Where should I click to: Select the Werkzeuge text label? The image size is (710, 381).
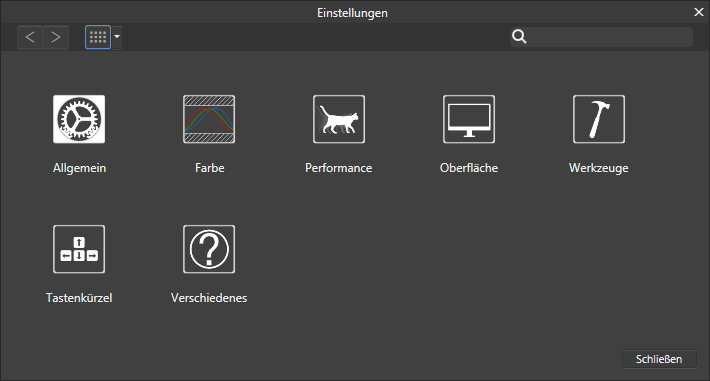599,168
